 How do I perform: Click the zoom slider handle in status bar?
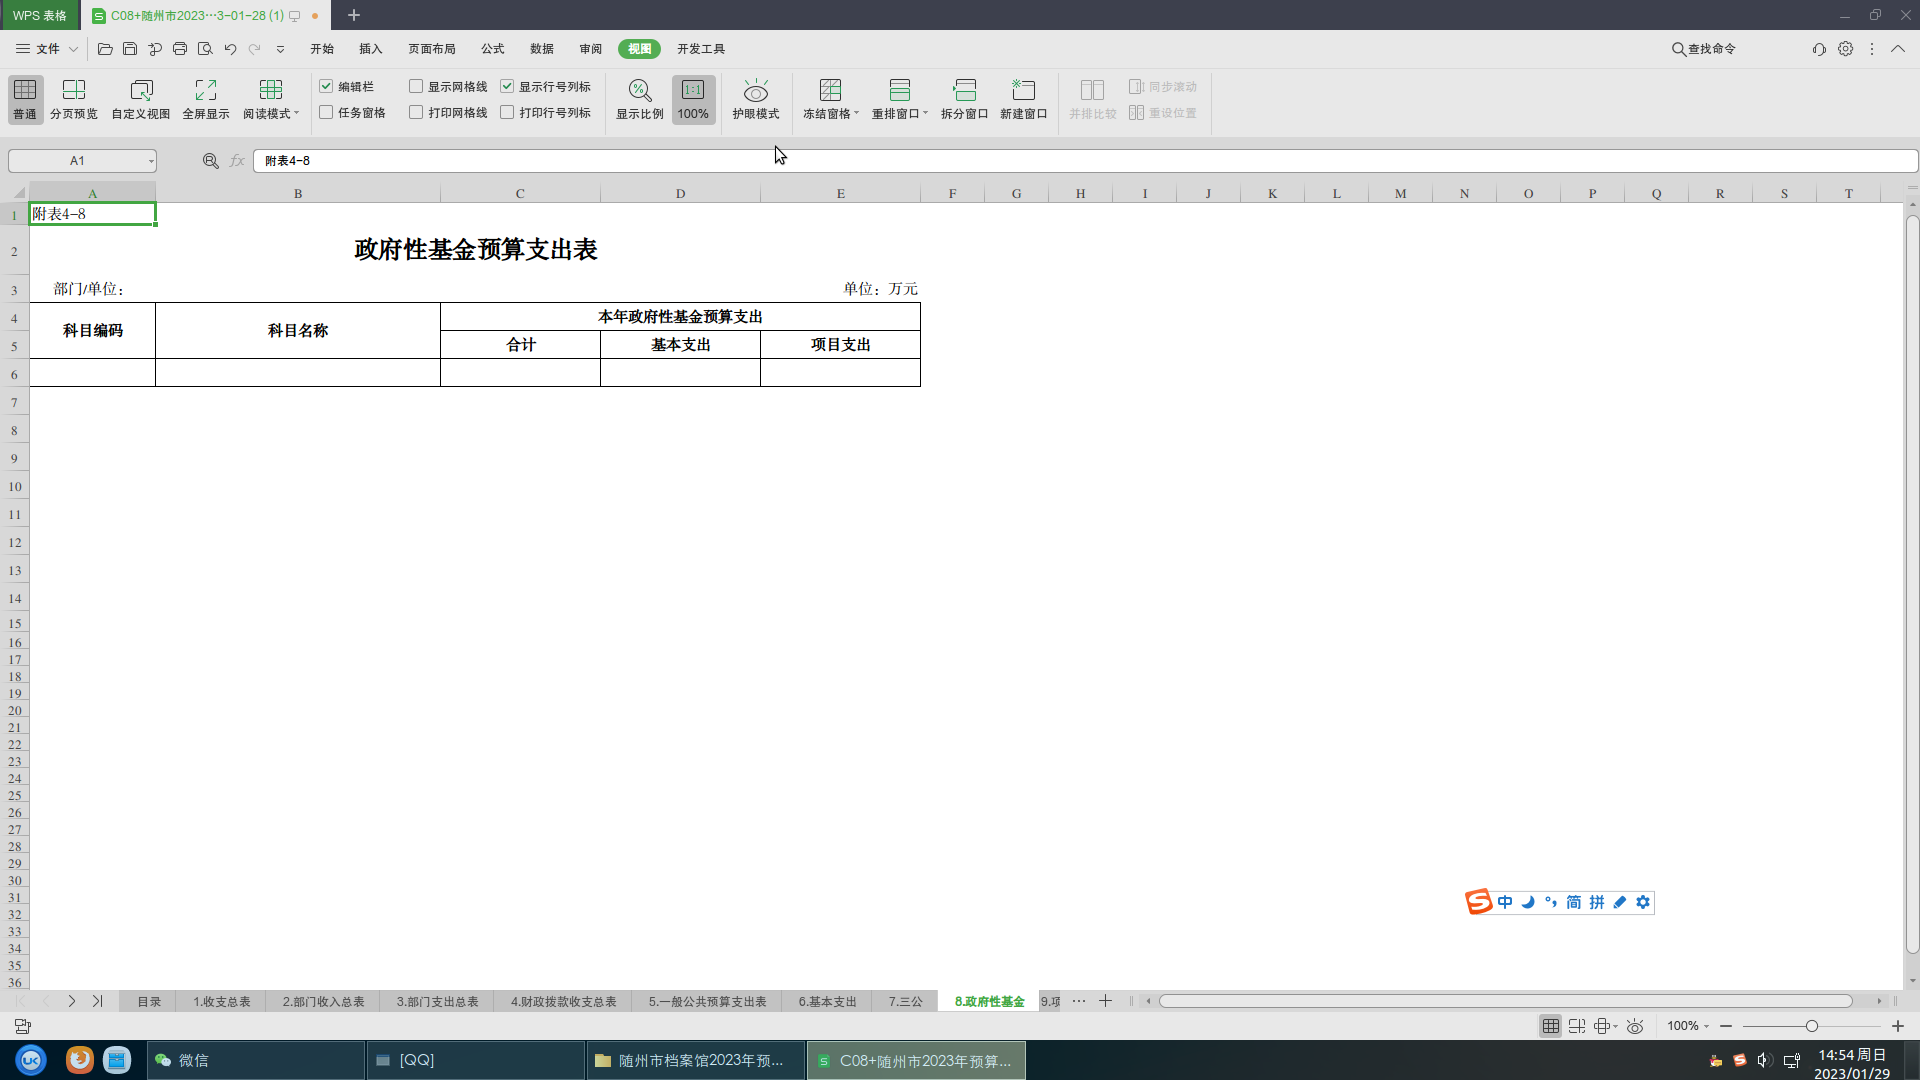coord(1811,1026)
